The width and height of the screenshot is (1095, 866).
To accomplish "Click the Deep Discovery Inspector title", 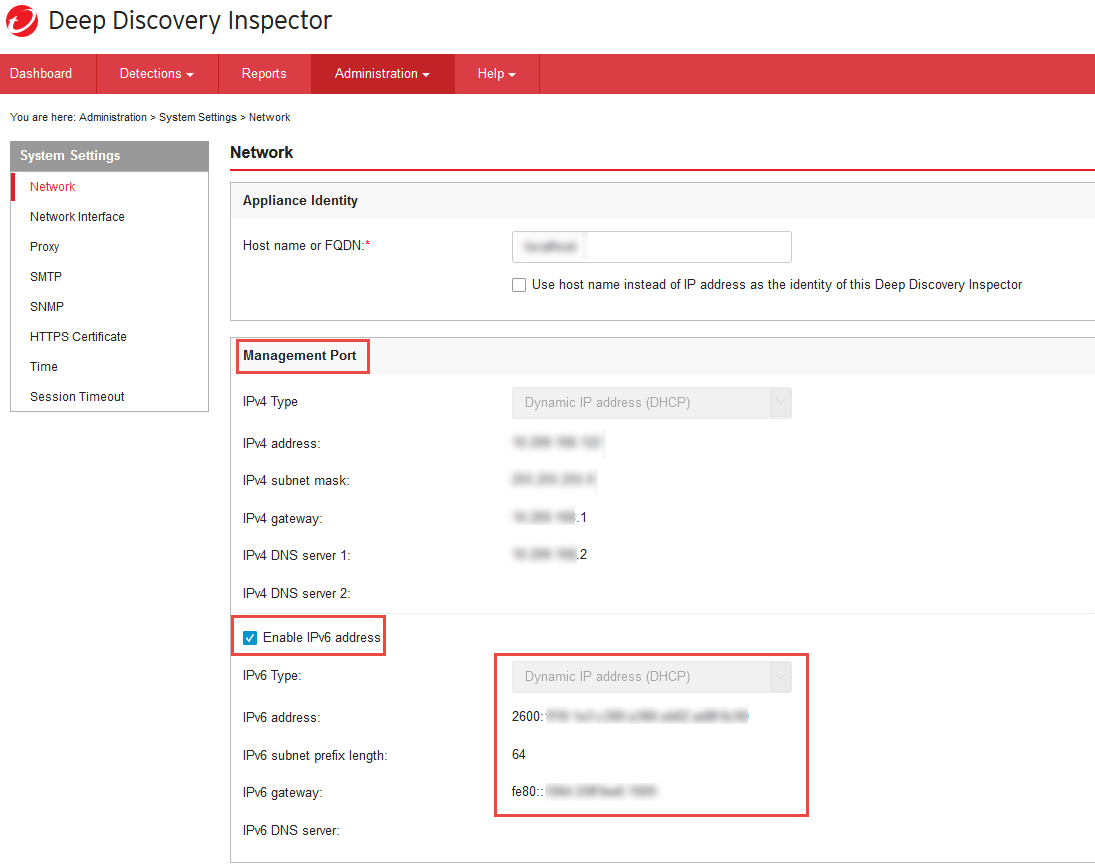I will point(190,21).
